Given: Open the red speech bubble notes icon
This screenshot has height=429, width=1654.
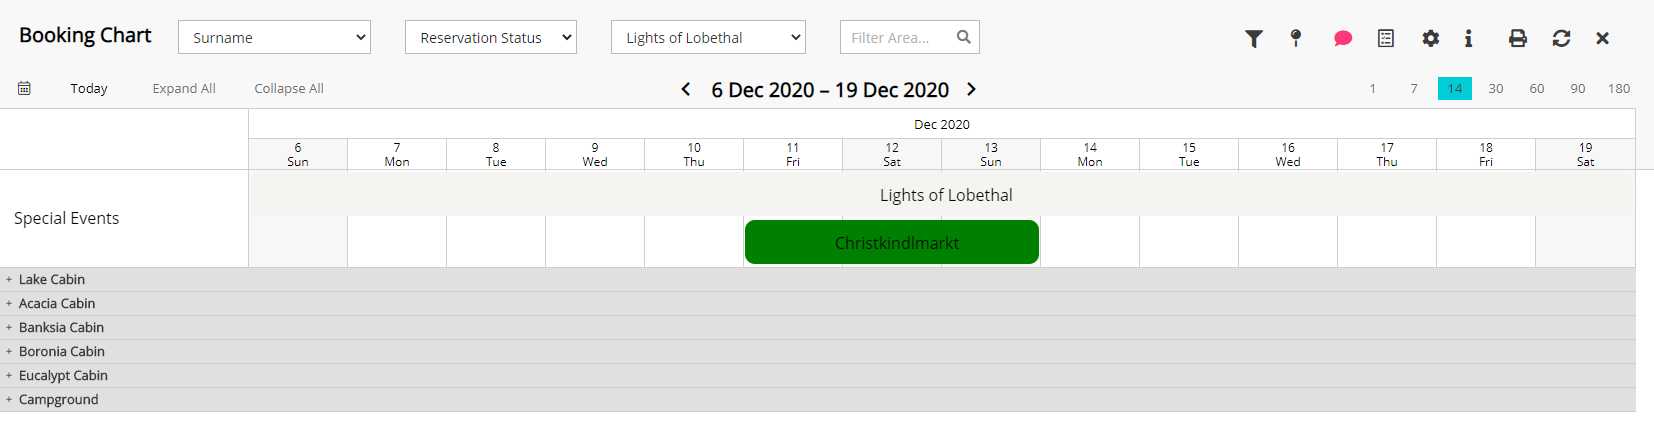Looking at the screenshot, I should [x=1342, y=38].
